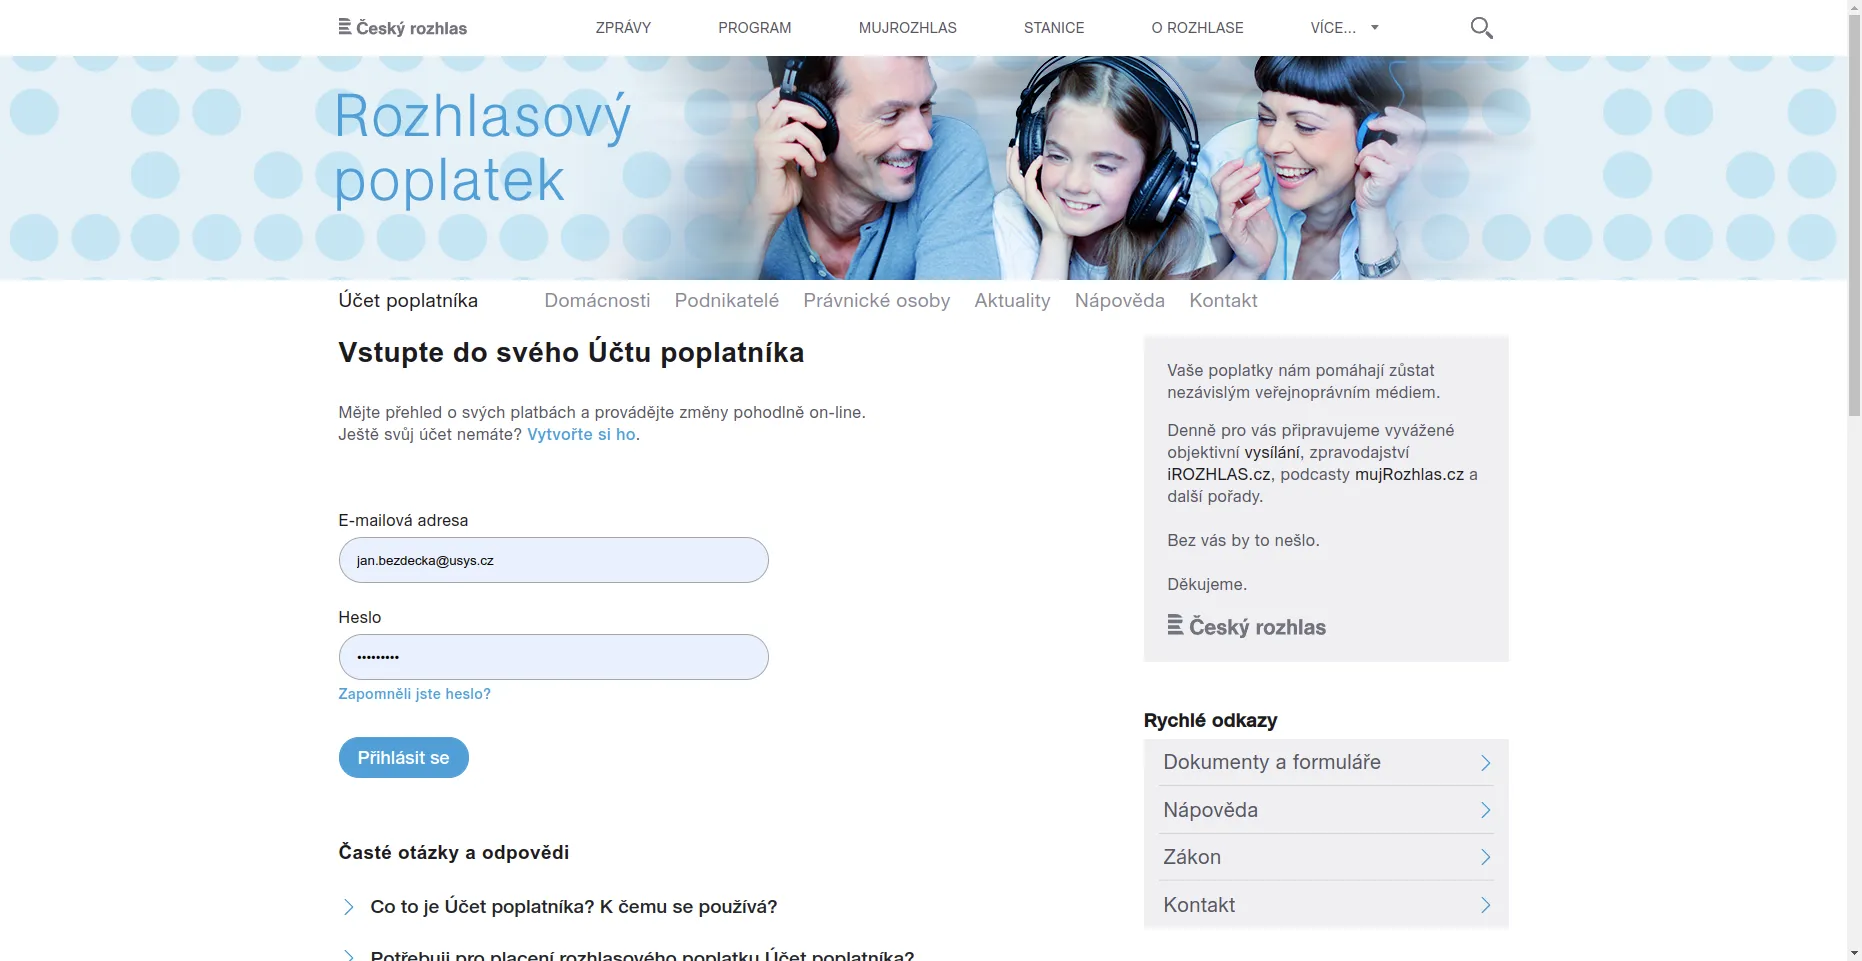Screen dimensions: 1862x961
Task: Follow the 'Vytvořte si ho' link
Action: click(x=581, y=435)
